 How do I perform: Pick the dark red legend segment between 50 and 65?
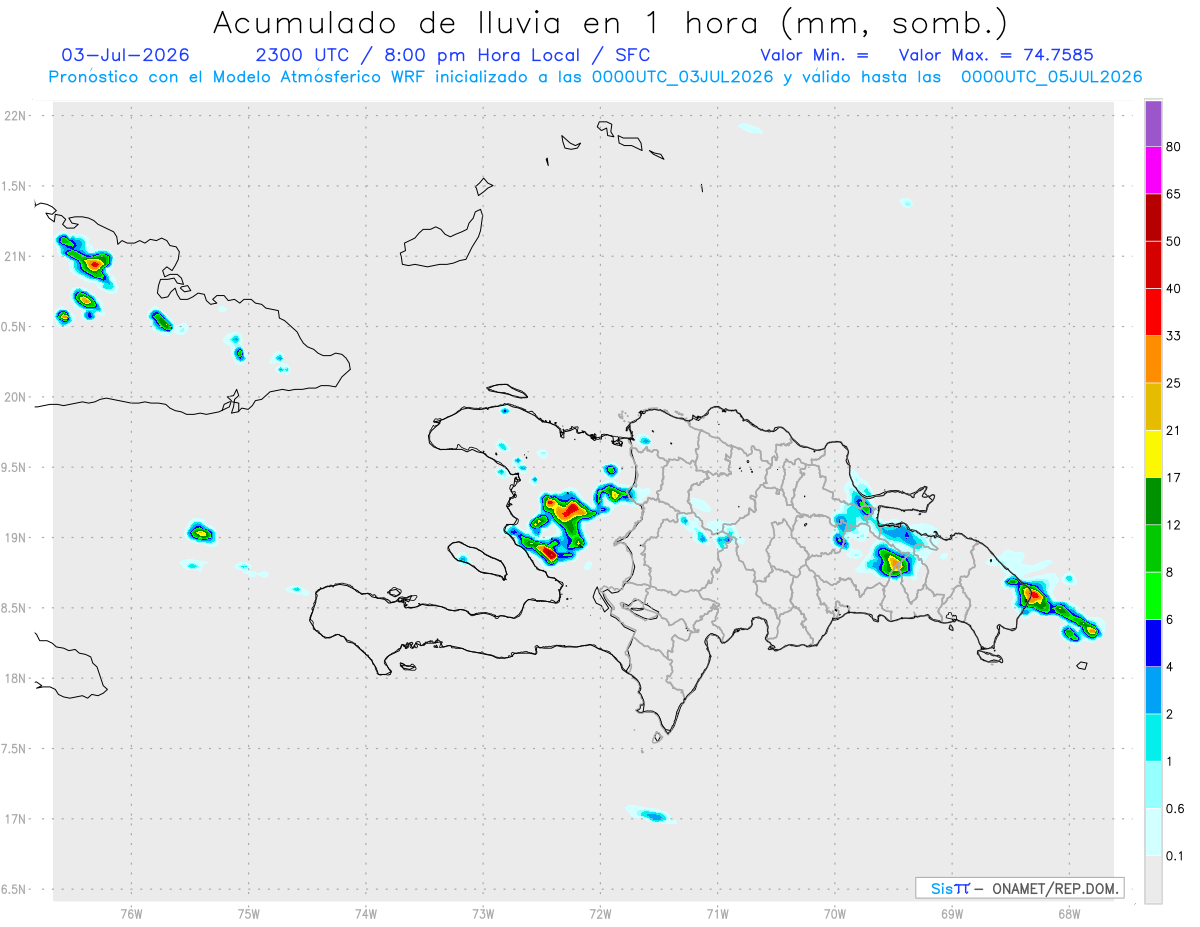pyautogui.click(x=1153, y=218)
